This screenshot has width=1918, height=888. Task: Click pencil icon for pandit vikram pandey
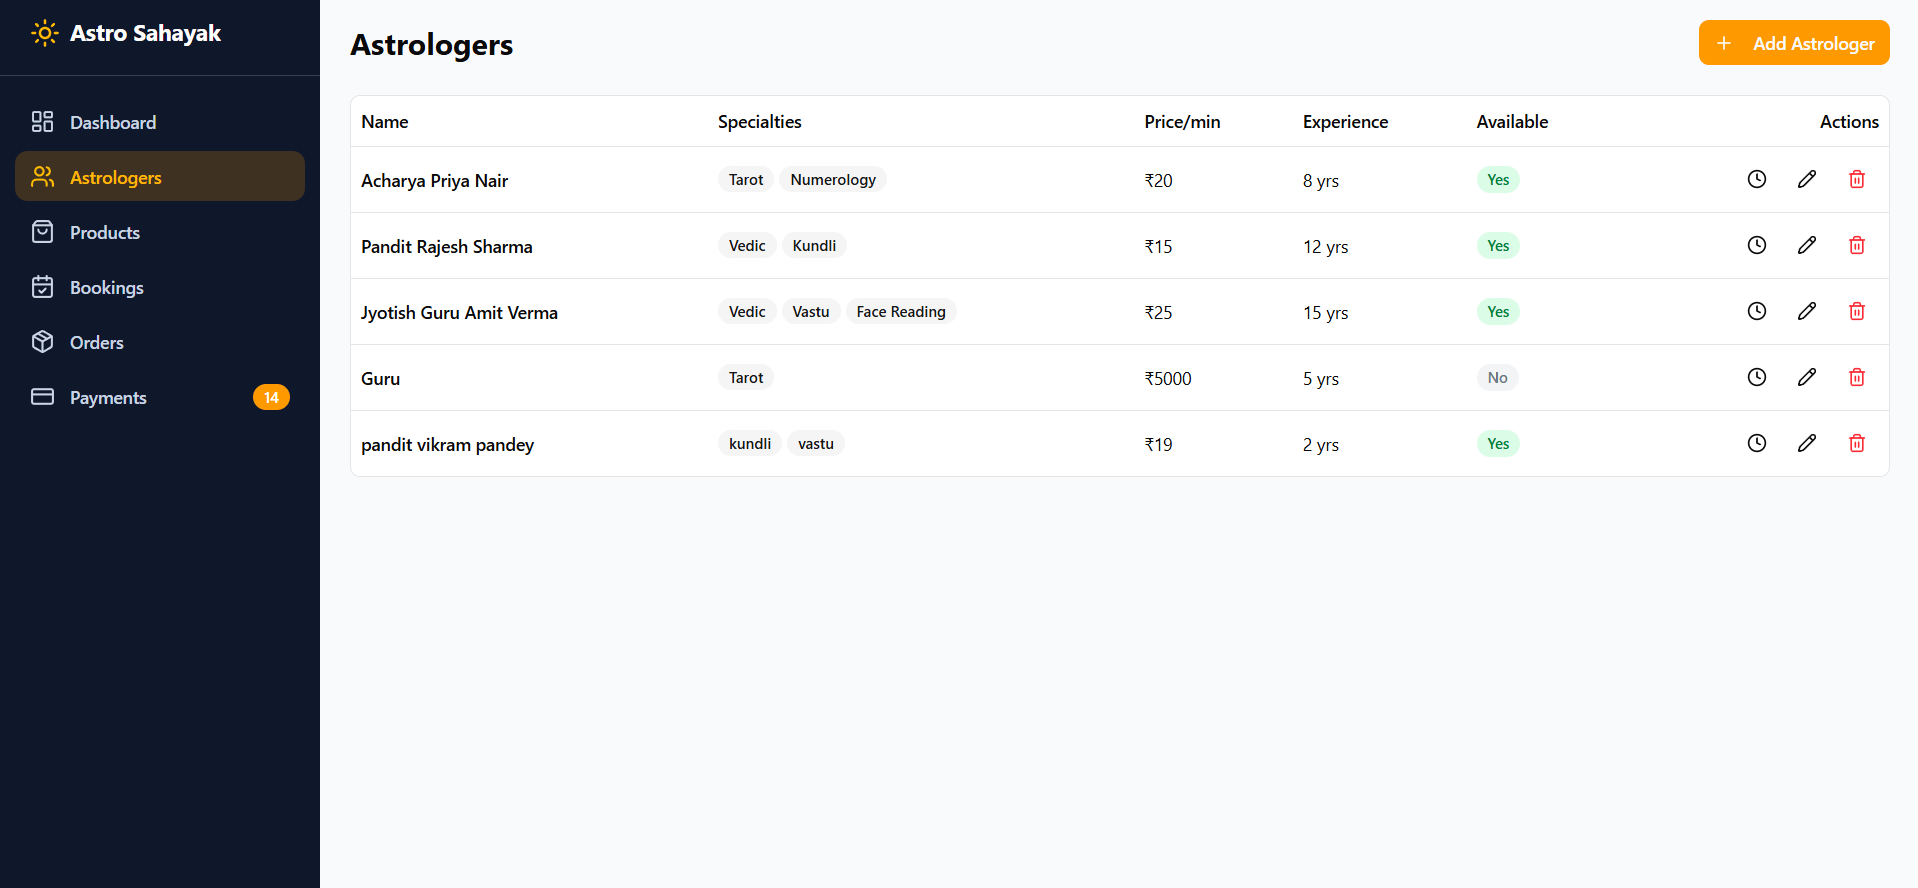(1806, 443)
